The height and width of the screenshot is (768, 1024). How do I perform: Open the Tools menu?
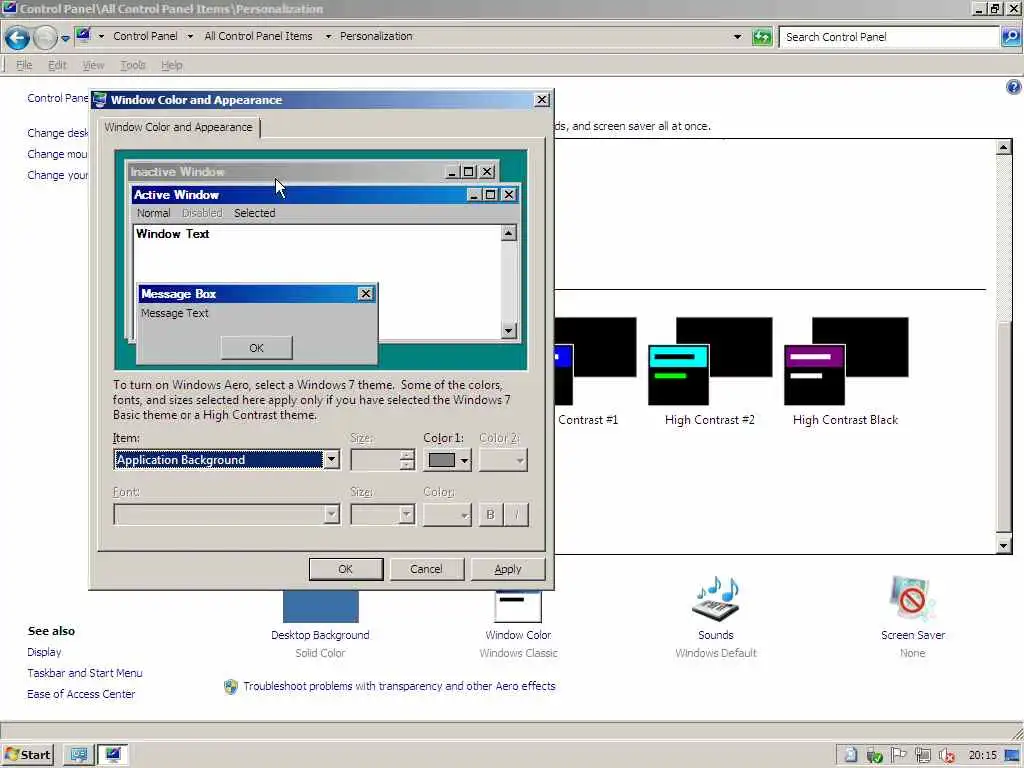133,65
